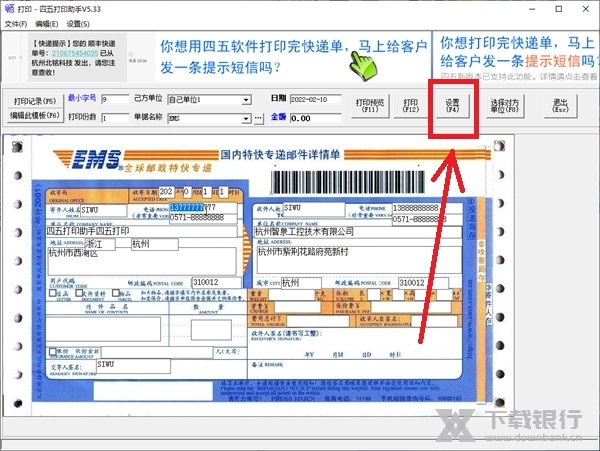Image resolution: width=600 pixels, height=451 pixels.
Task: Click the sender postal code field 310012
Action: [x=217, y=282]
